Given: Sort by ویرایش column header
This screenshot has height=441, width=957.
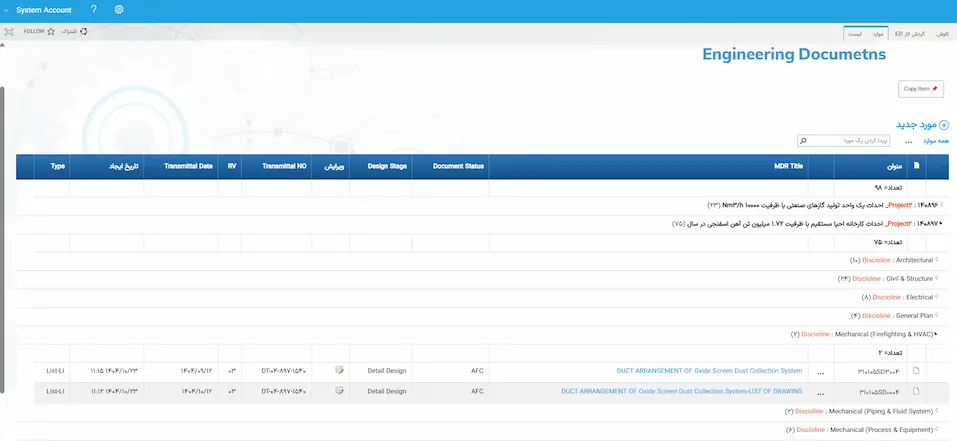Looking at the screenshot, I should click(336, 166).
